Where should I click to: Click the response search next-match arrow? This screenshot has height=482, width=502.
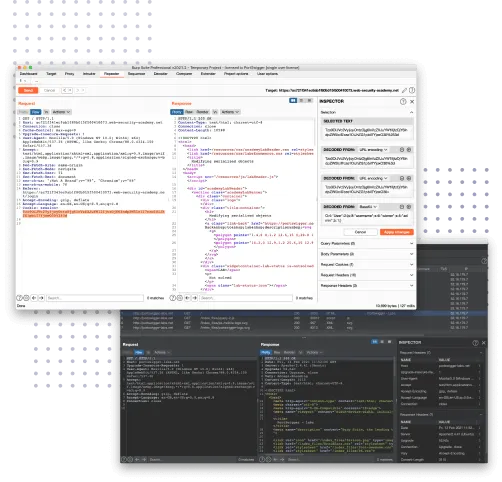[195, 298]
